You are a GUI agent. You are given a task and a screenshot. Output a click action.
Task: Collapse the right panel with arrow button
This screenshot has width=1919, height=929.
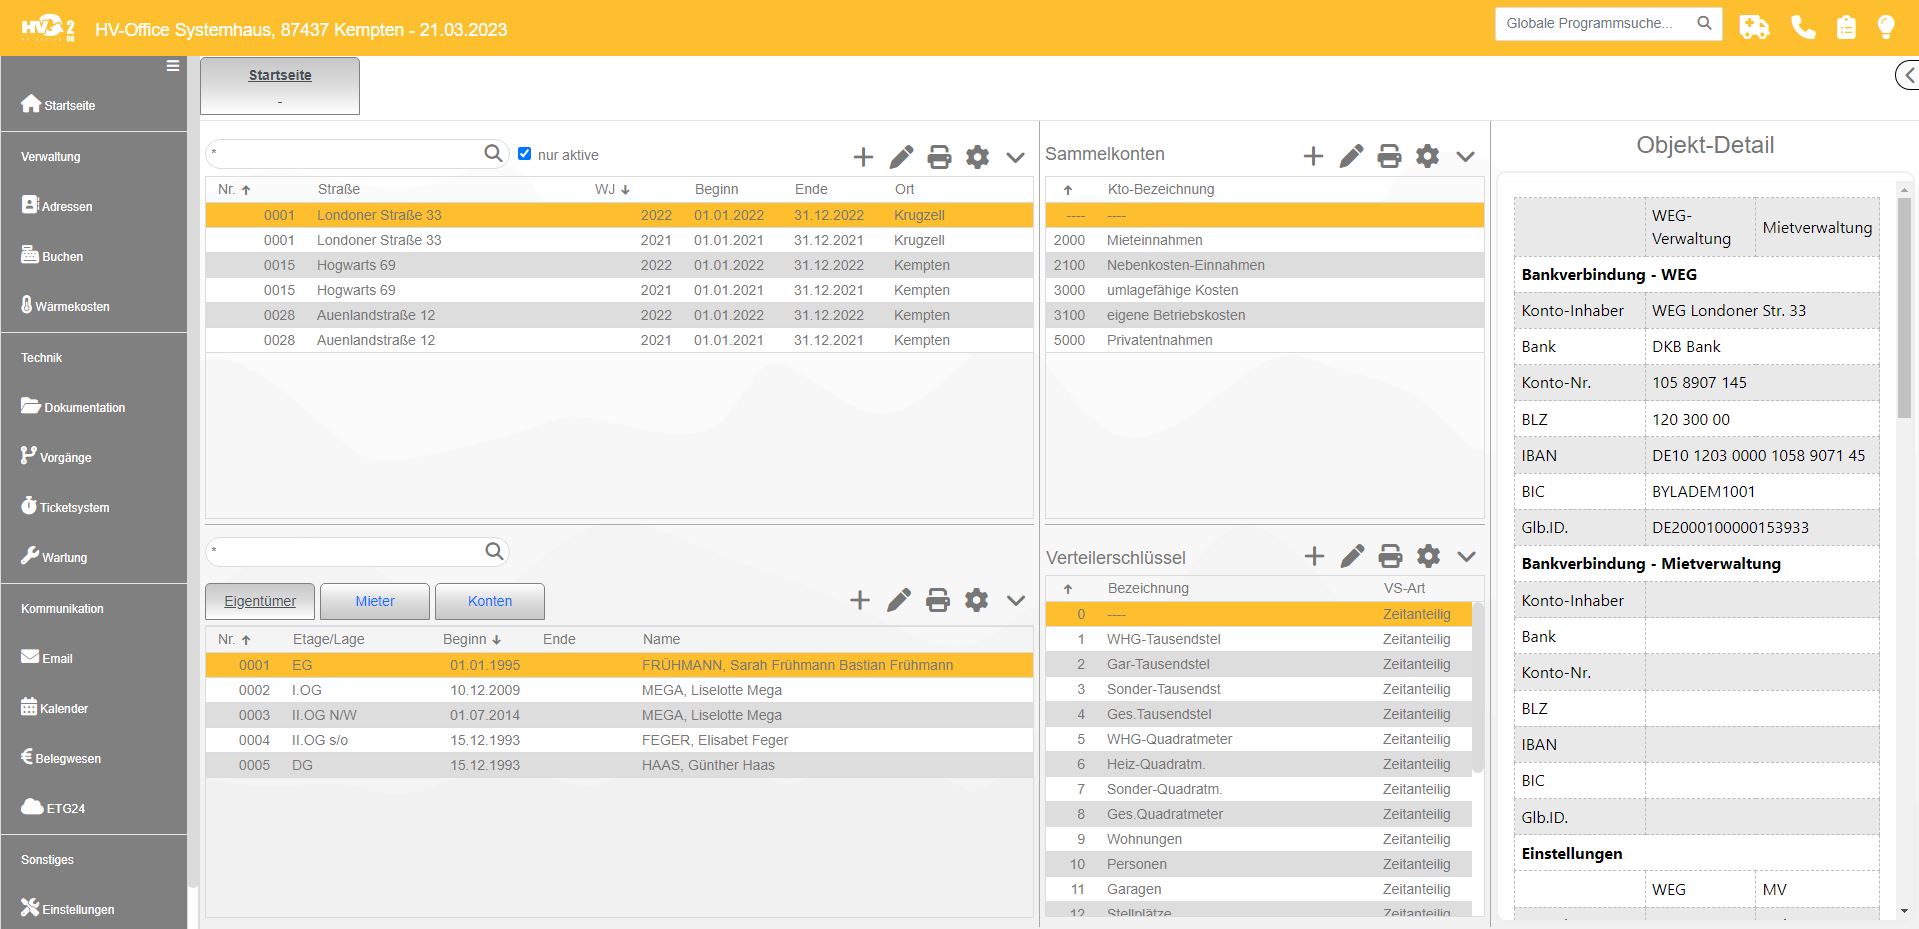(1908, 75)
